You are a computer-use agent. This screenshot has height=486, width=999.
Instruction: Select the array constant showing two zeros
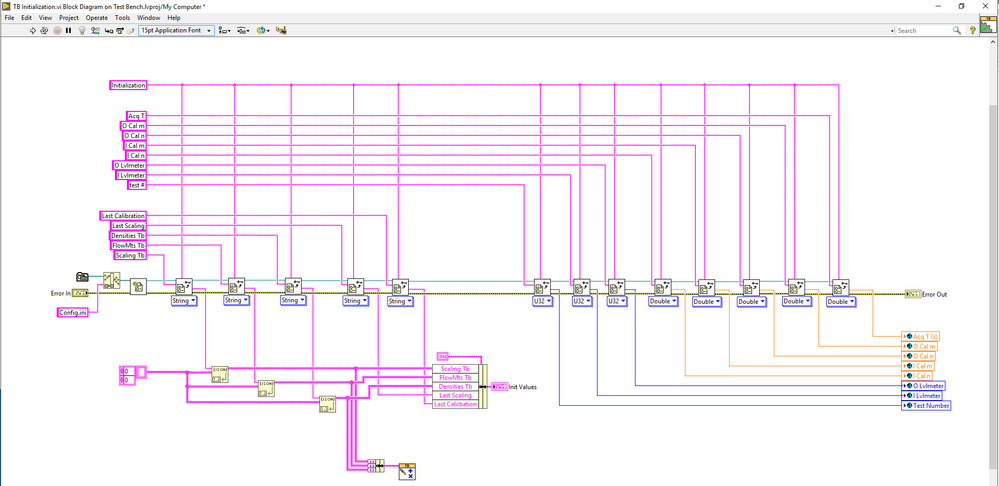point(133,375)
